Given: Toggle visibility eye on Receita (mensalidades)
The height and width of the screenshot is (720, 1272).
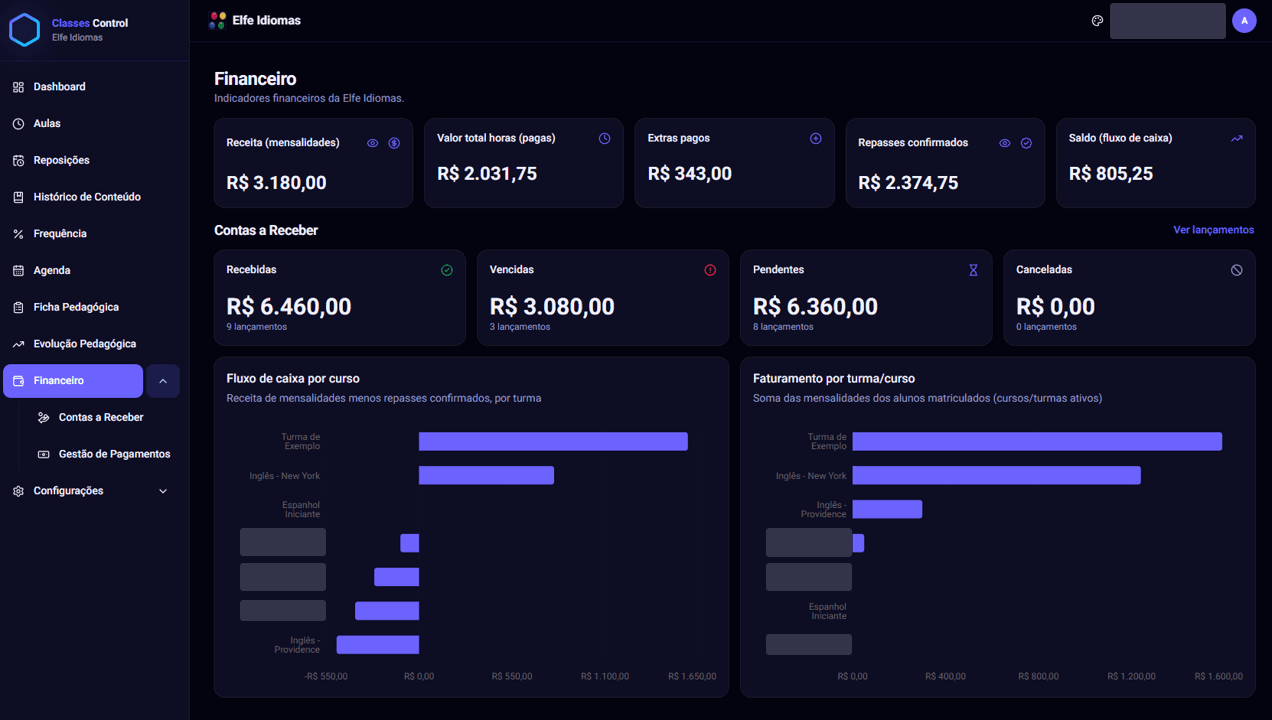Looking at the screenshot, I should (x=373, y=143).
